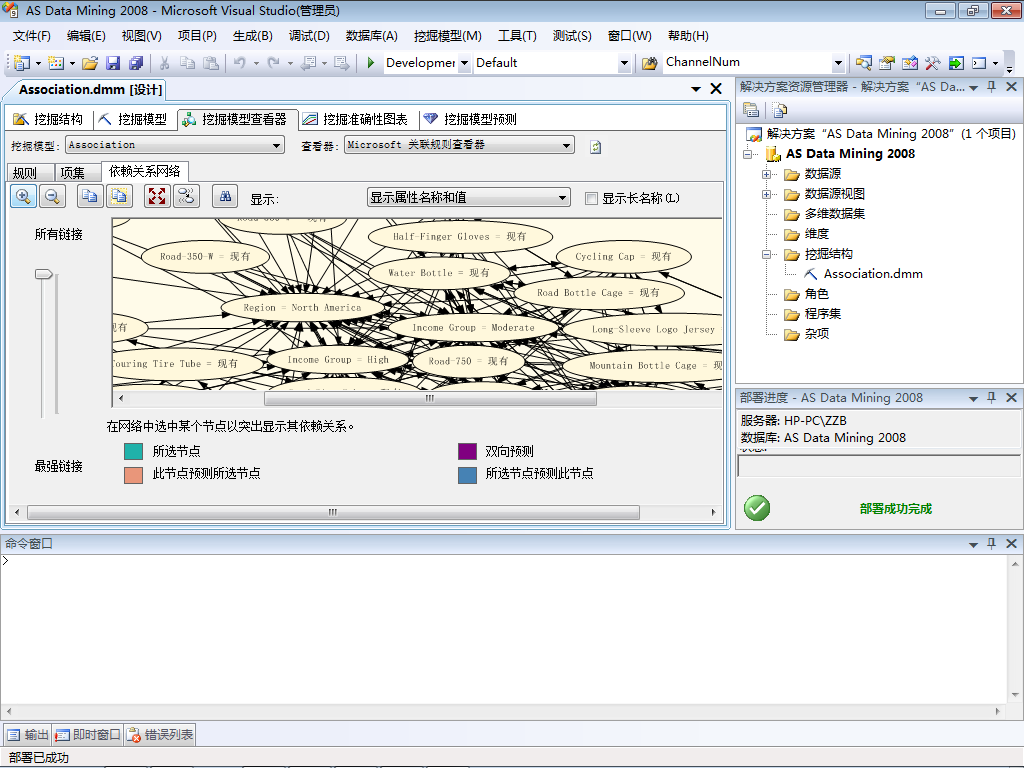Switch to the 挖掘模型预测 tab
This screenshot has width=1024, height=768.
470,119
